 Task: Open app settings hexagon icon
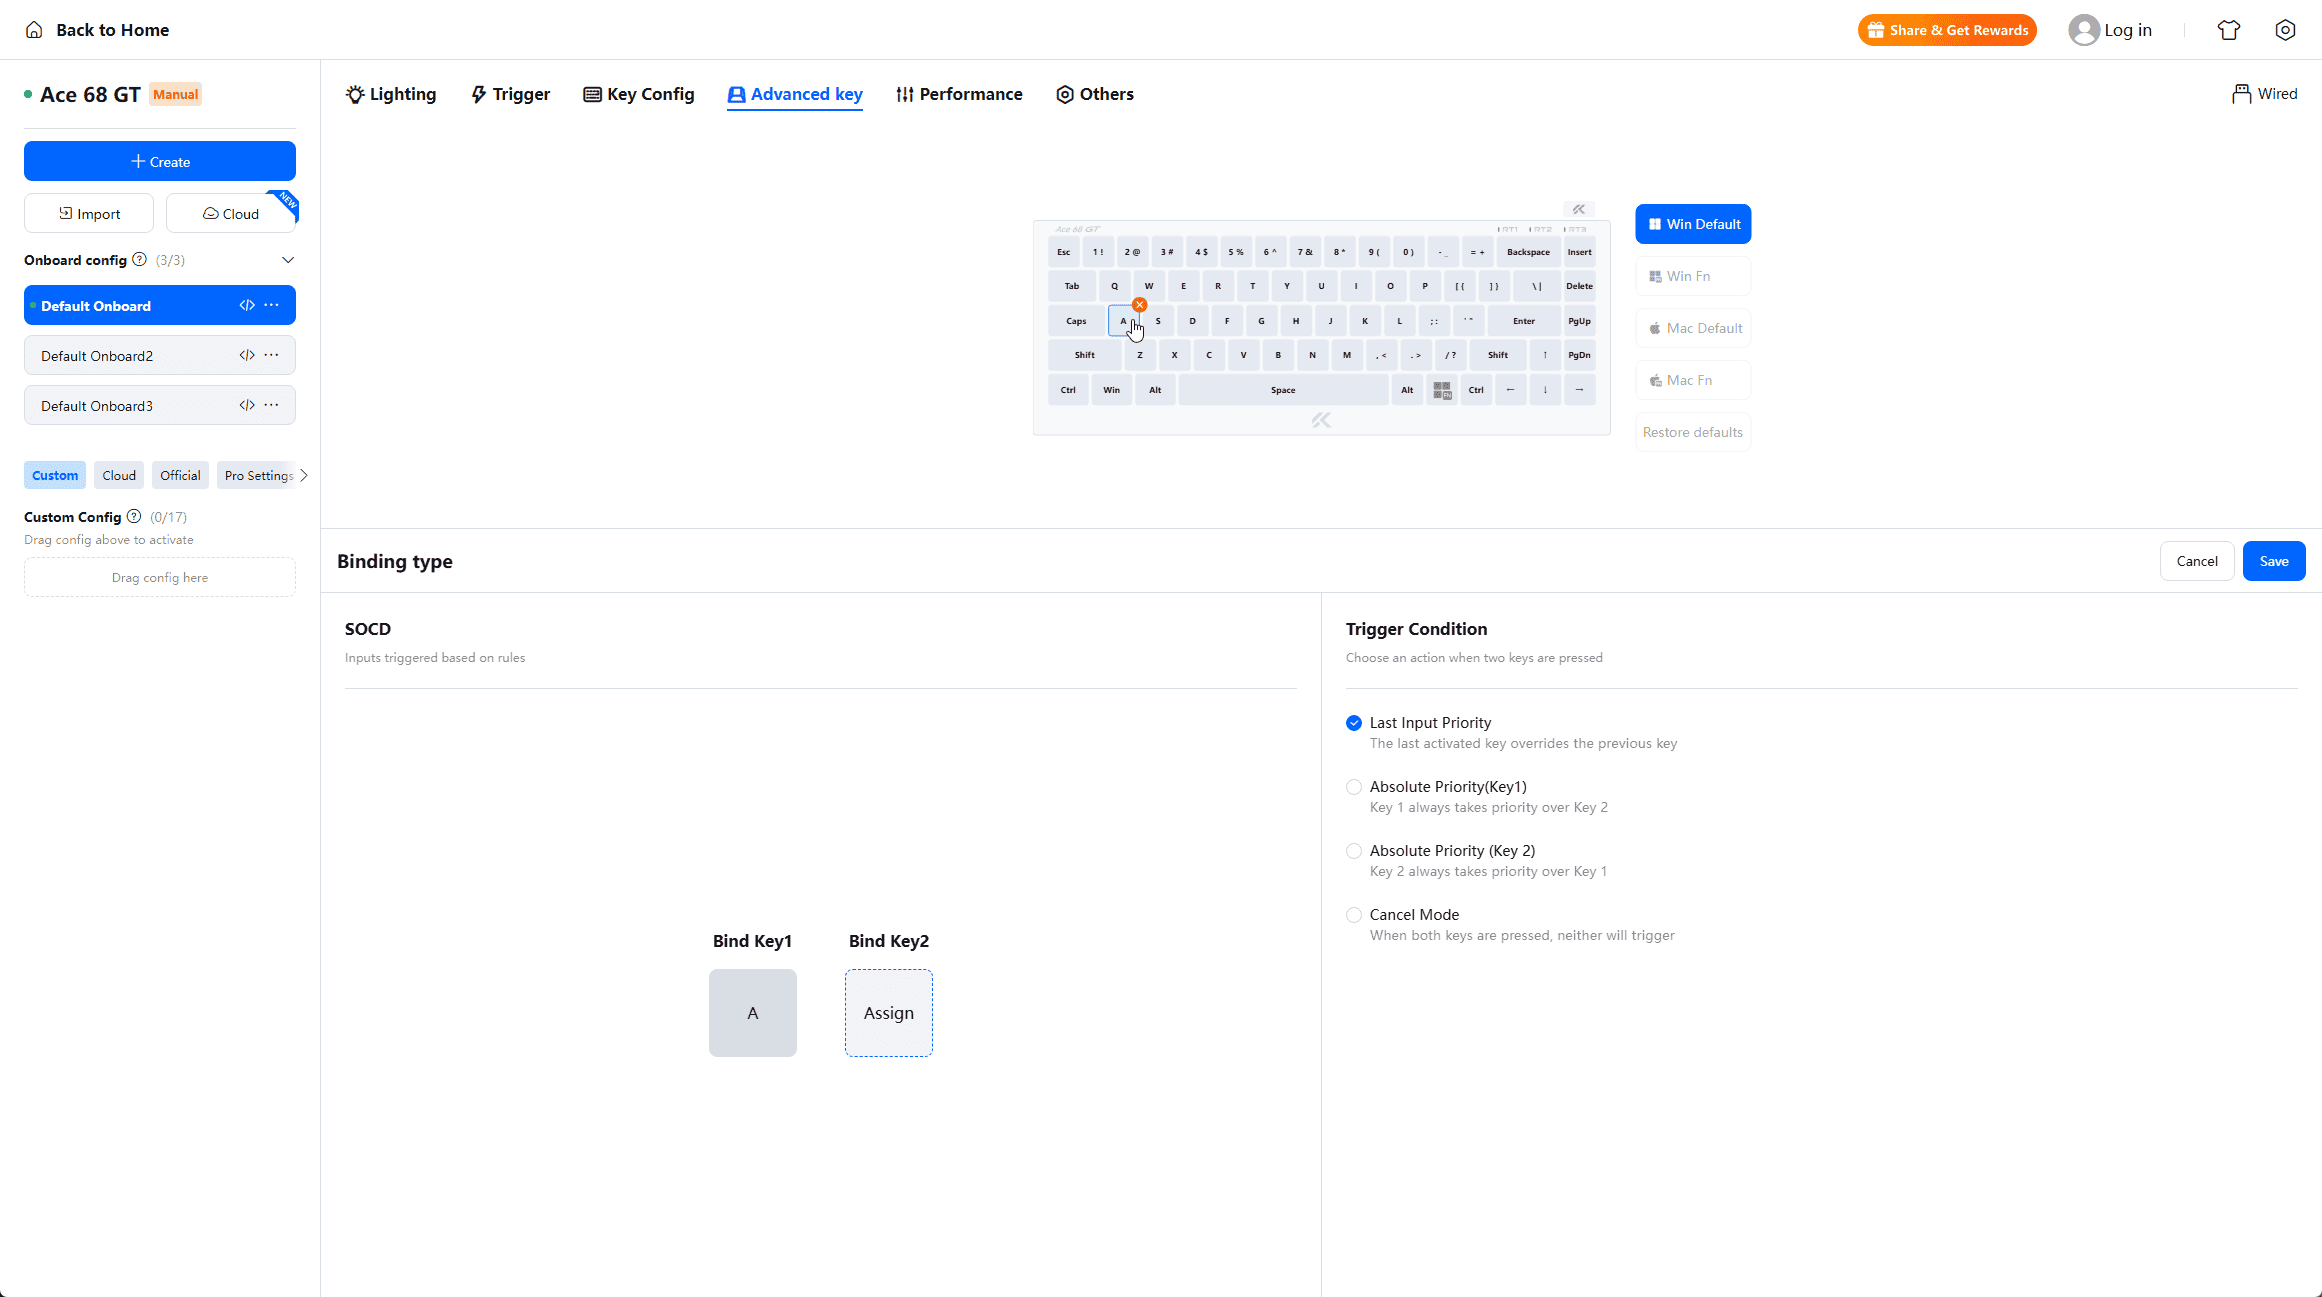point(2285,30)
